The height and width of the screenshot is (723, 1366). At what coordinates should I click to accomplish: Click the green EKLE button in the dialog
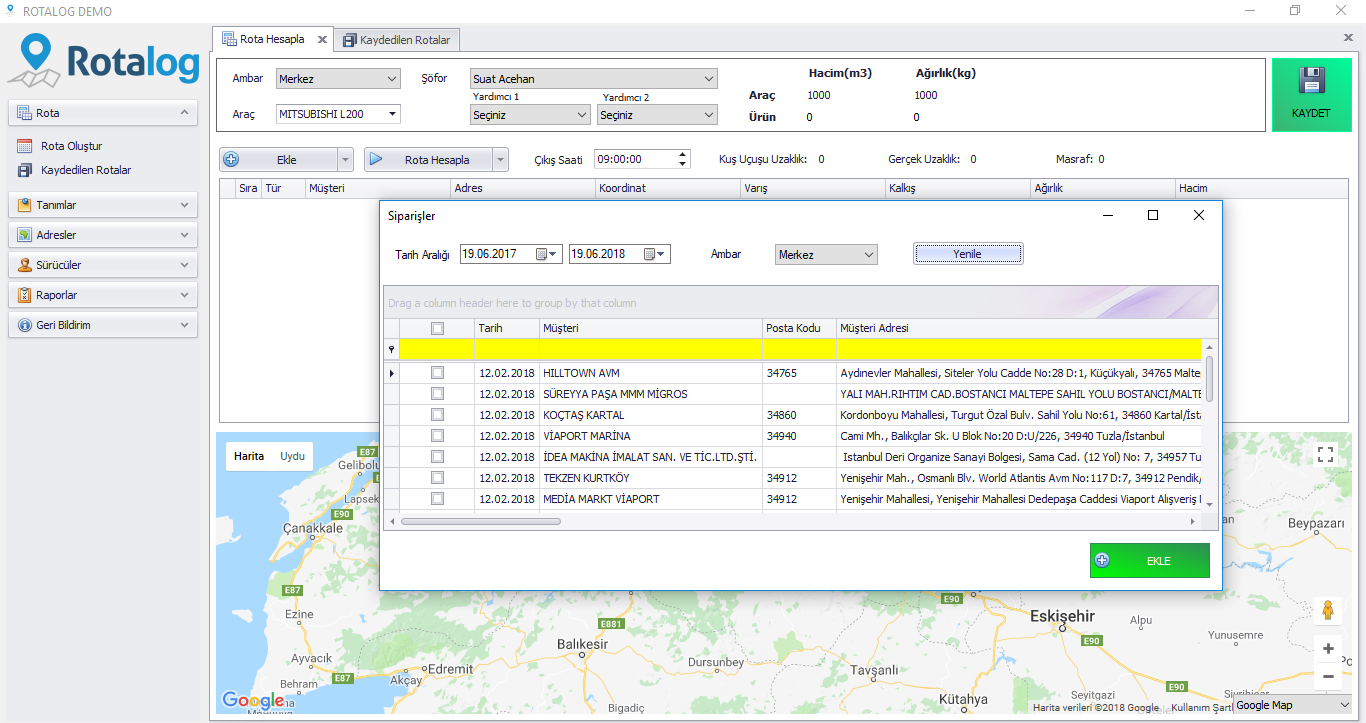[x=1150, y=561]
